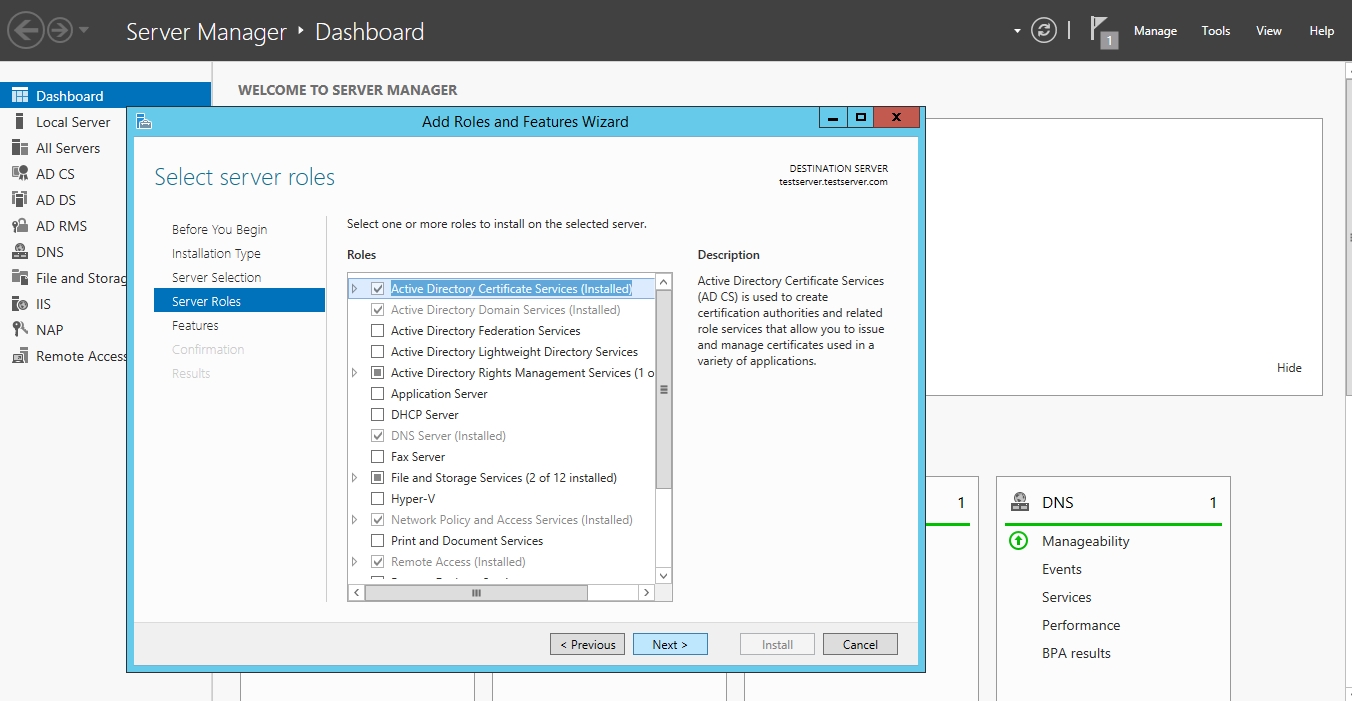Click the roles list scroll-left arrow

pos(356,592)
